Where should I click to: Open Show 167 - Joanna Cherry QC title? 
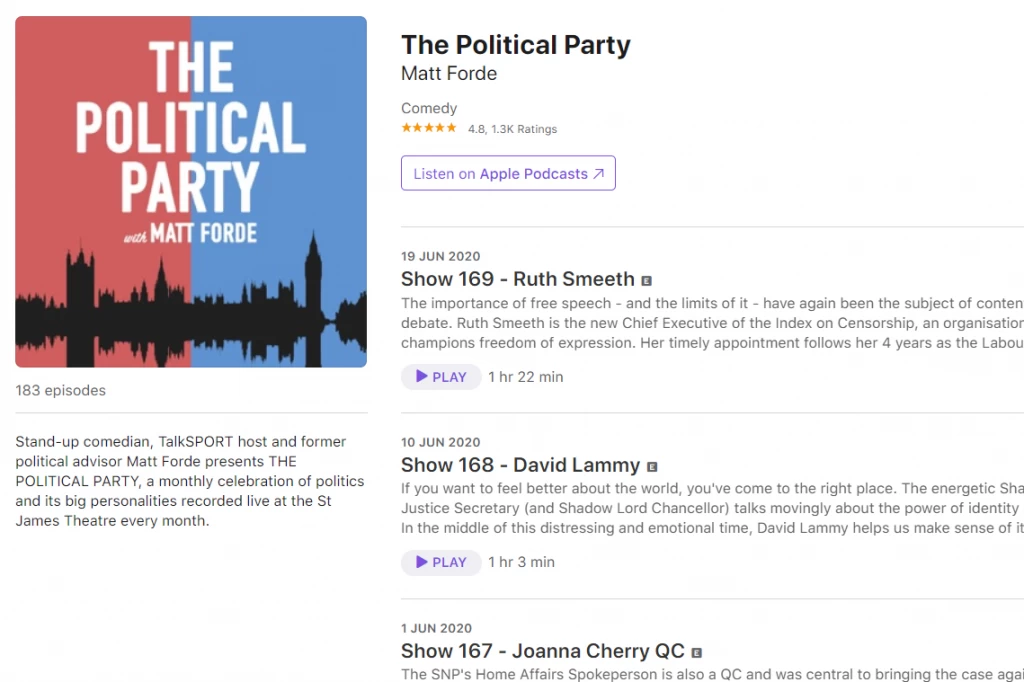click(543, 651)
